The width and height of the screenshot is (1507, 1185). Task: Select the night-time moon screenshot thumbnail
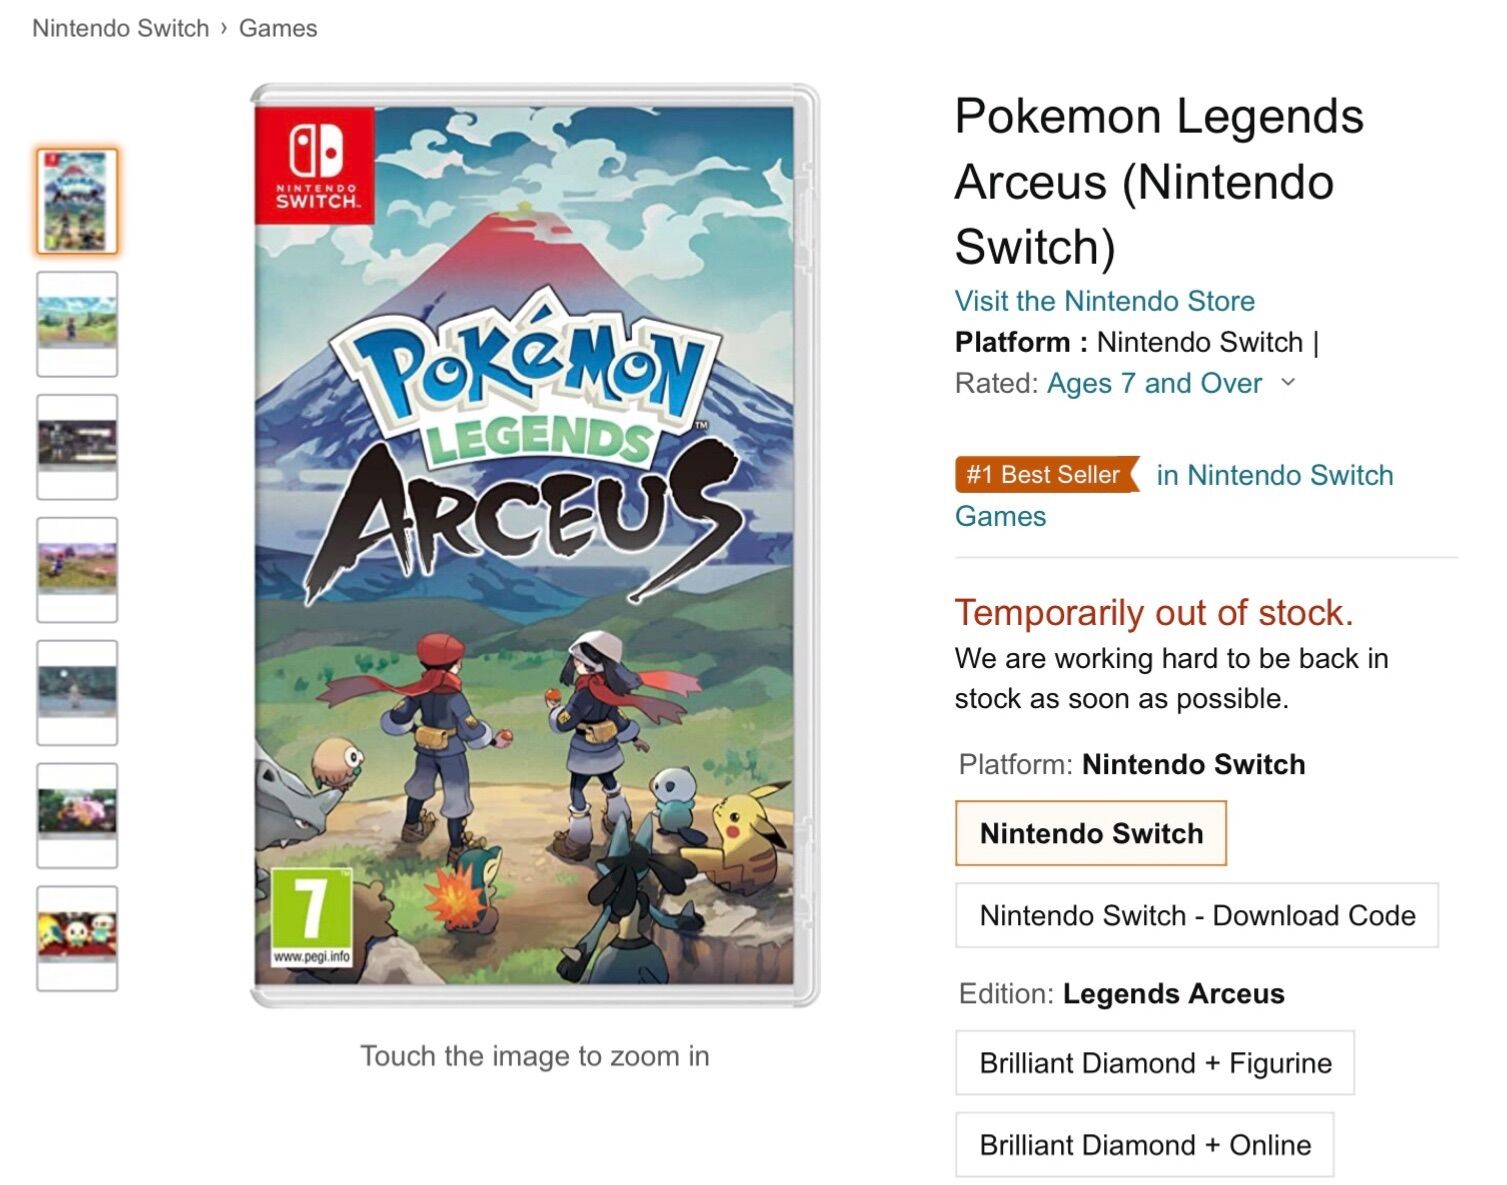coord(77,693)
